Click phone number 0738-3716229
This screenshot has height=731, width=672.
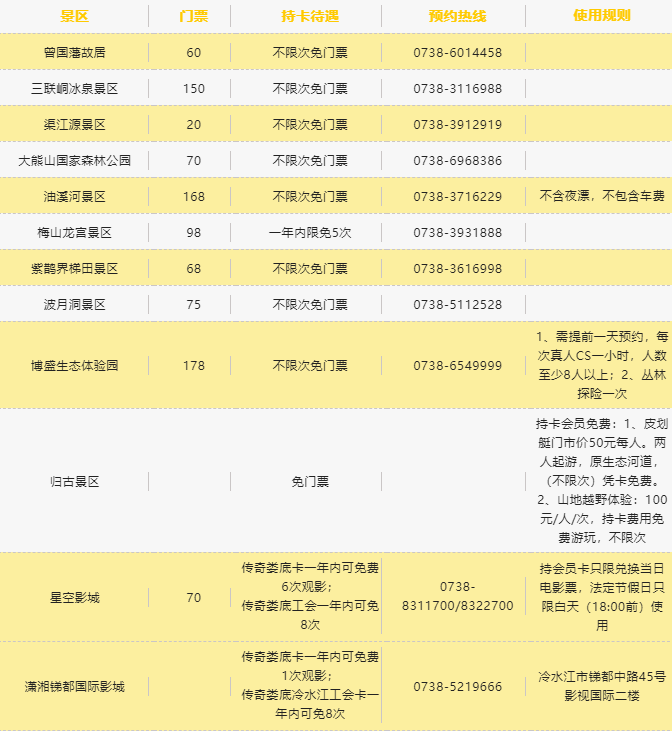tap(457, 196)
